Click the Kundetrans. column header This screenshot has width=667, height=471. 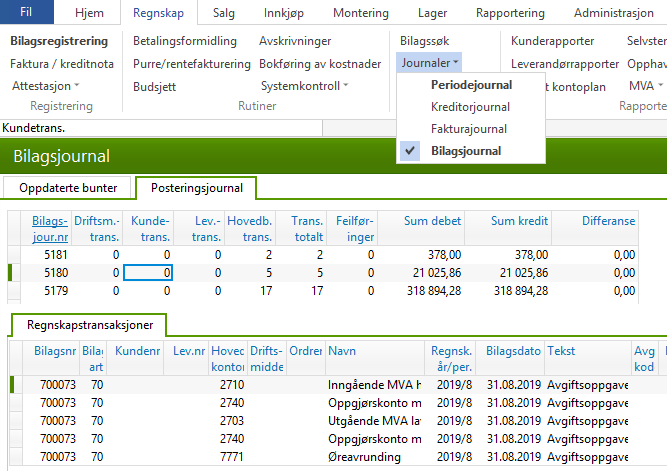(148, 228)
